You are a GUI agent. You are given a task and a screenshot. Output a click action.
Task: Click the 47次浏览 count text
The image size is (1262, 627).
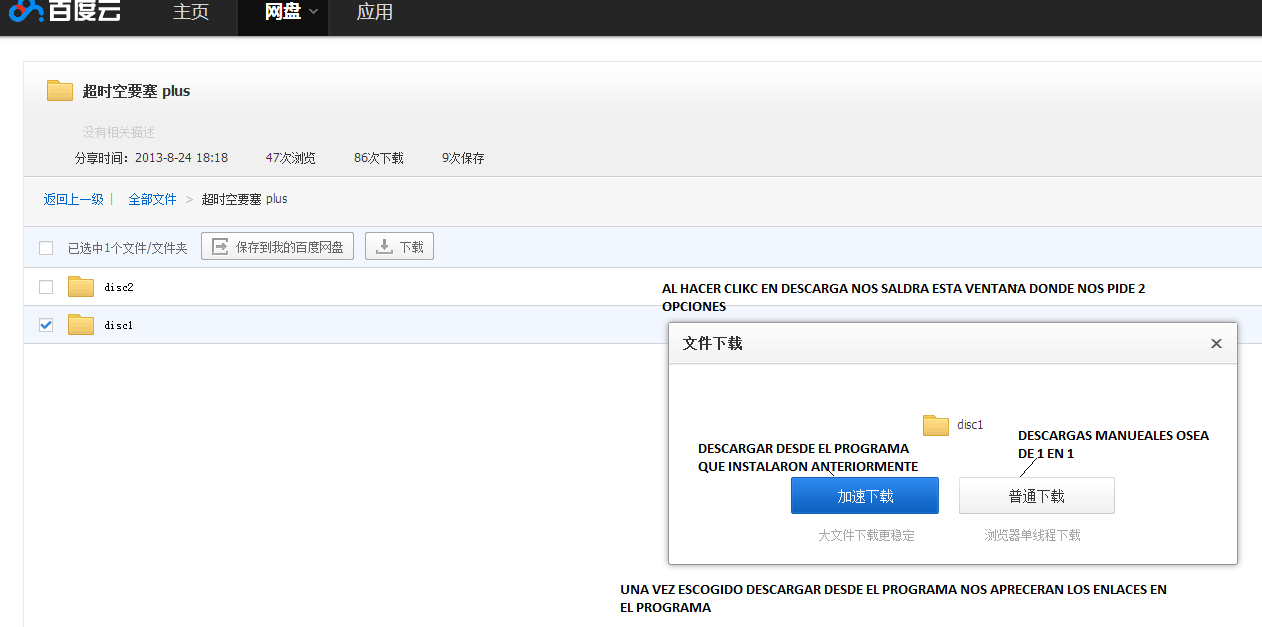click(x=291, y=158)
